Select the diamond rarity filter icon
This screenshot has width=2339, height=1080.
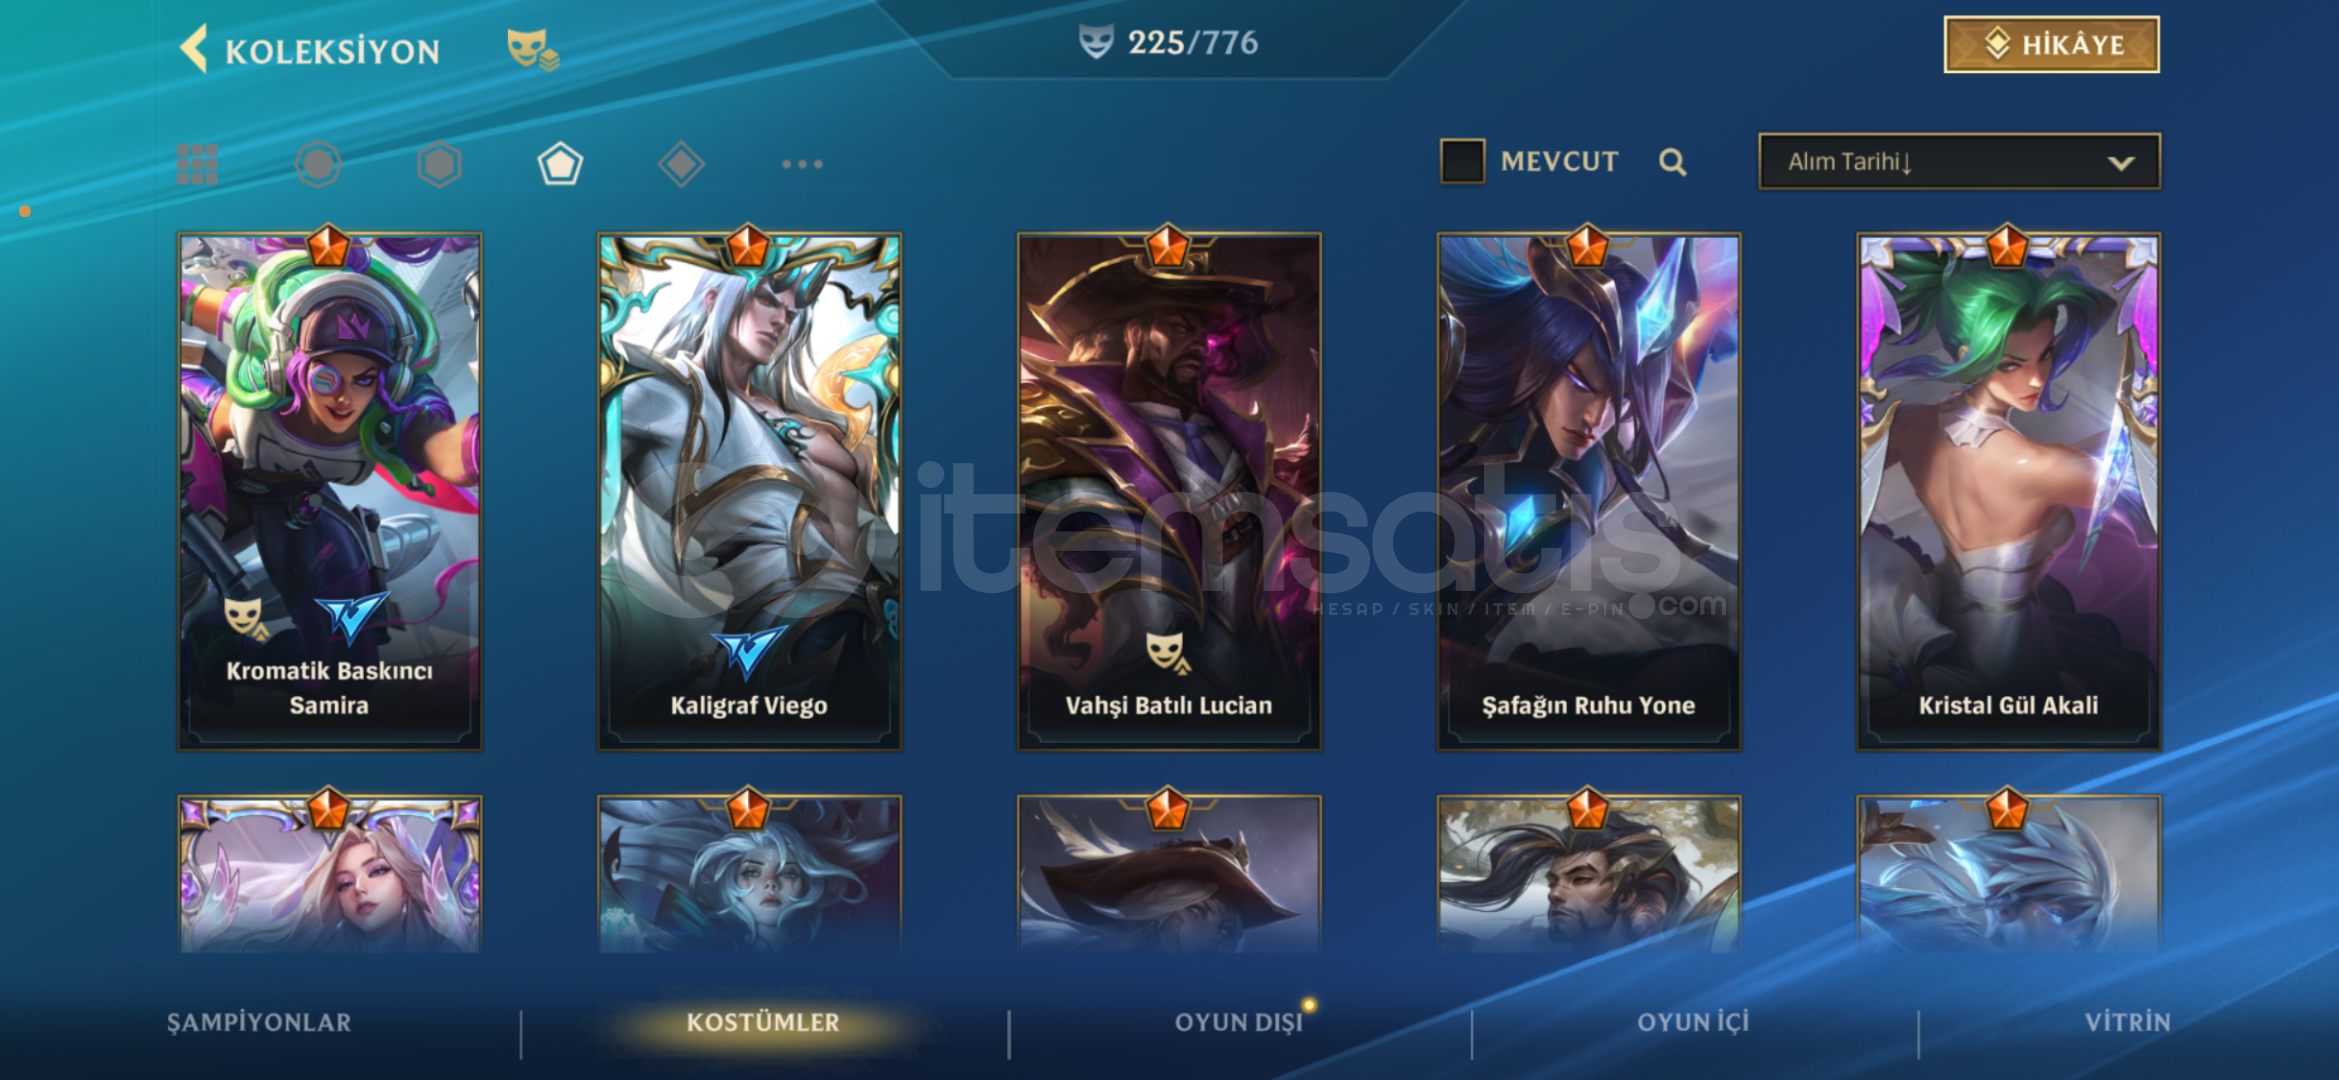[x=681, y=164]
